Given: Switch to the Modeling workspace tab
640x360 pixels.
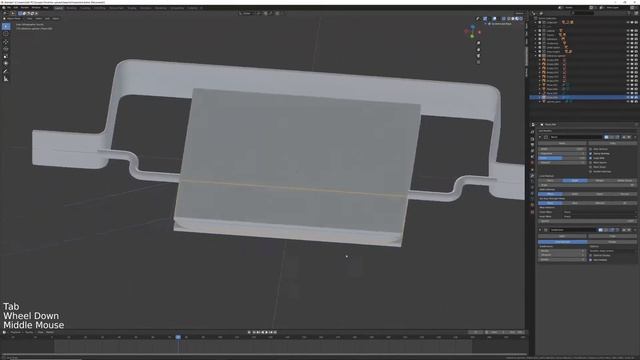Looking at the screenshot, I should point(71,8).
